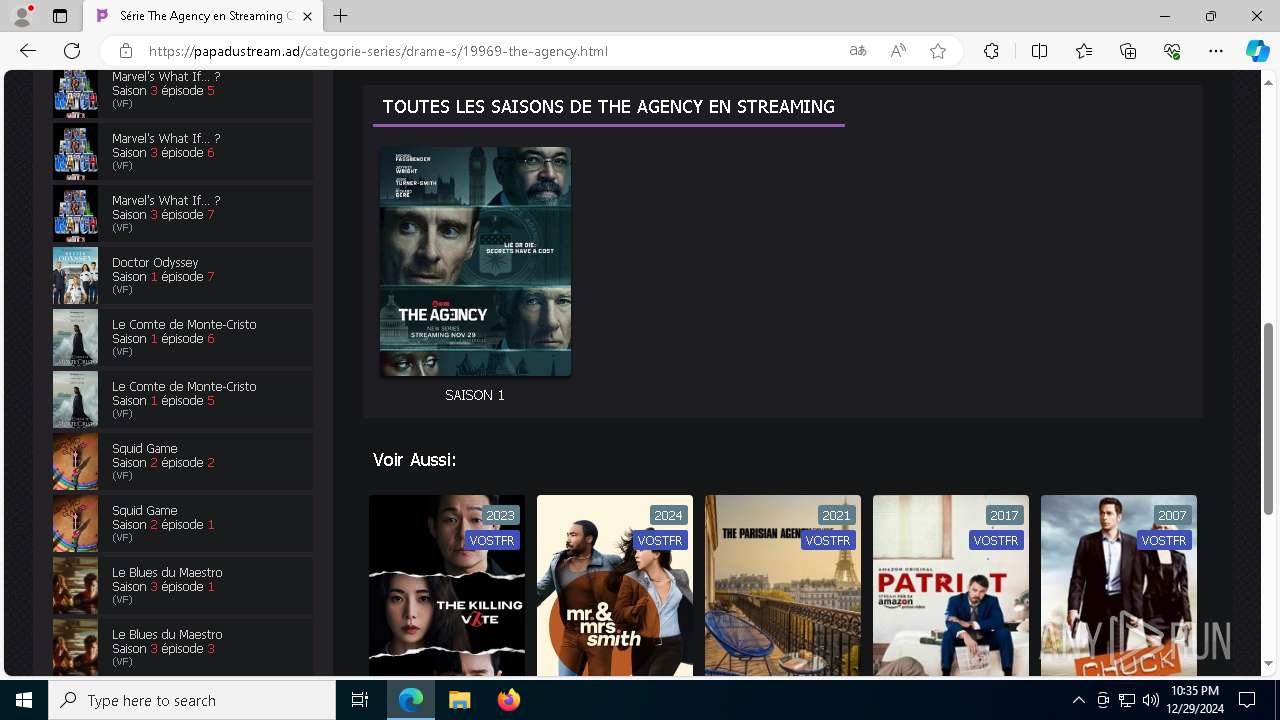Open the Copilot sidebar icon
Screen dimensions: 1280x720
coord(1257,51)
